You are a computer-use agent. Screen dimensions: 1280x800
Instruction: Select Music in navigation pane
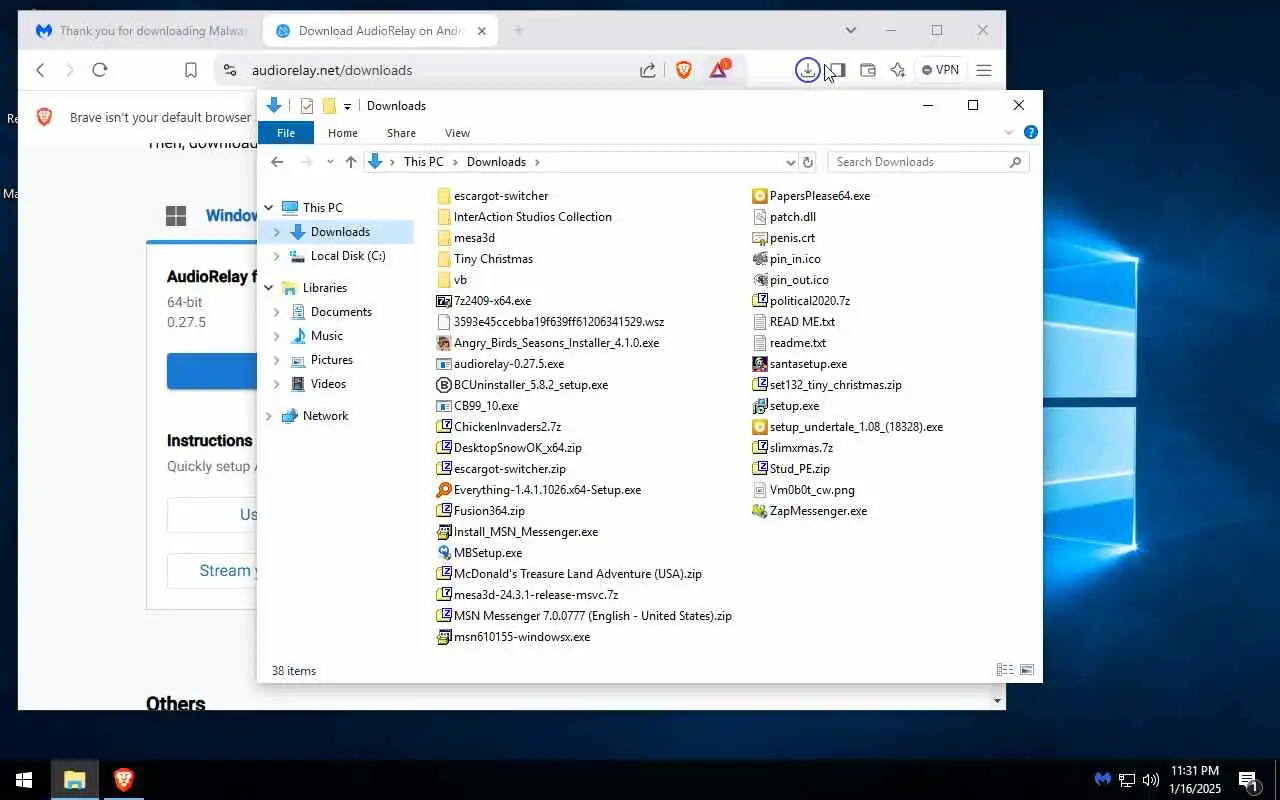point(326,336)
